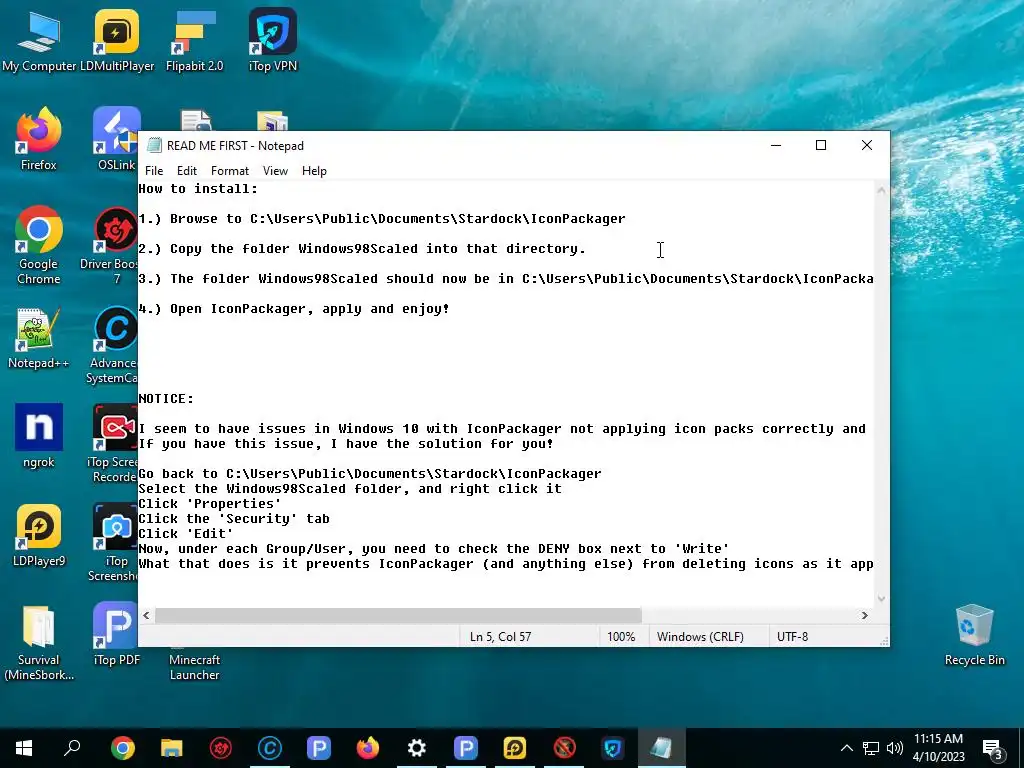Open File Explorer from the taskbar

(x=172, y=748)
